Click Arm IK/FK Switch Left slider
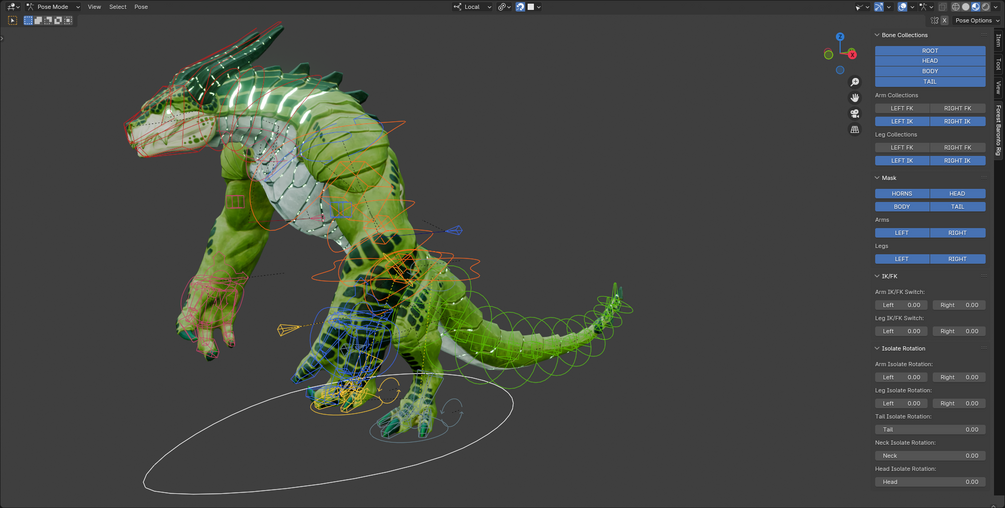The width and height of the screenshot is (1005, 508). pos(902,306)
